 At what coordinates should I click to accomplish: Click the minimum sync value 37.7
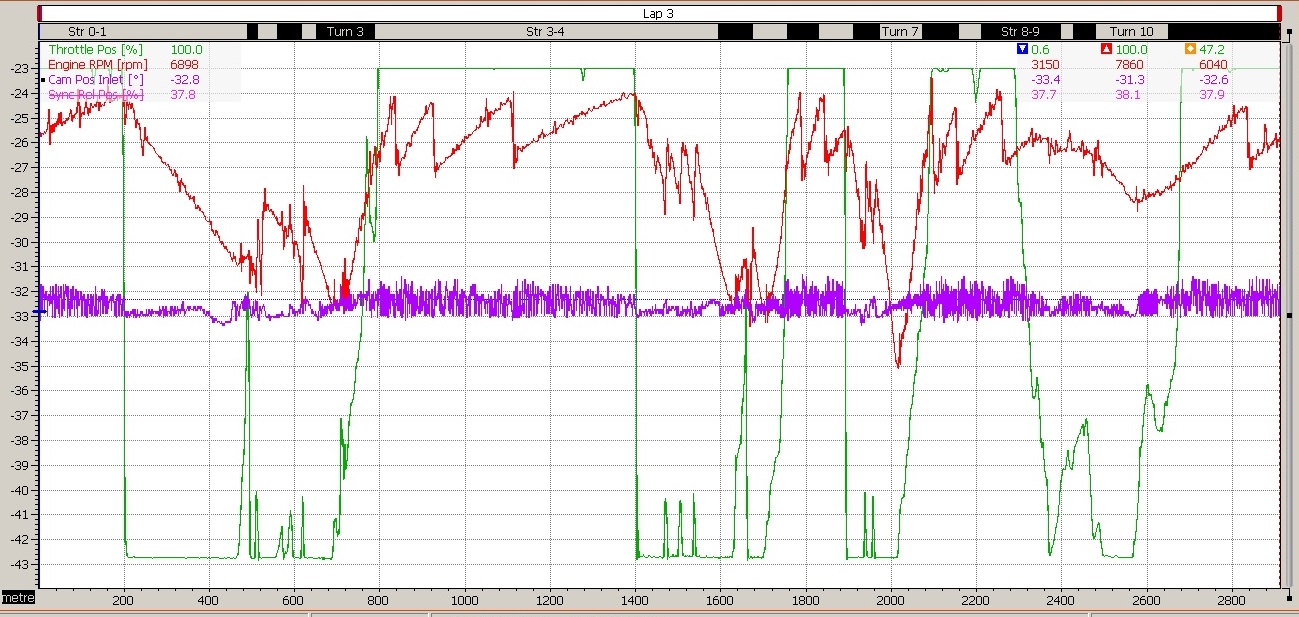click(x=1045, y=95)
